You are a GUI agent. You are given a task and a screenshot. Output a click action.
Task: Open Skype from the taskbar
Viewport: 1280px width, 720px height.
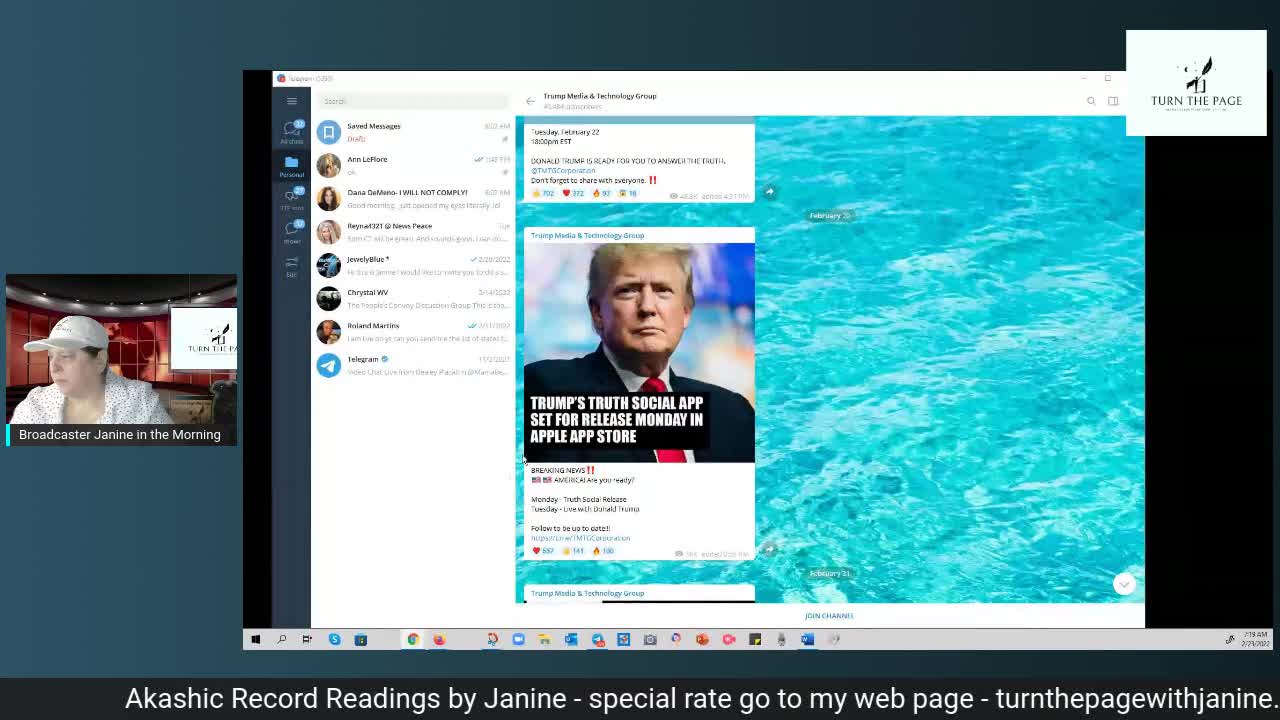[334, 639]
